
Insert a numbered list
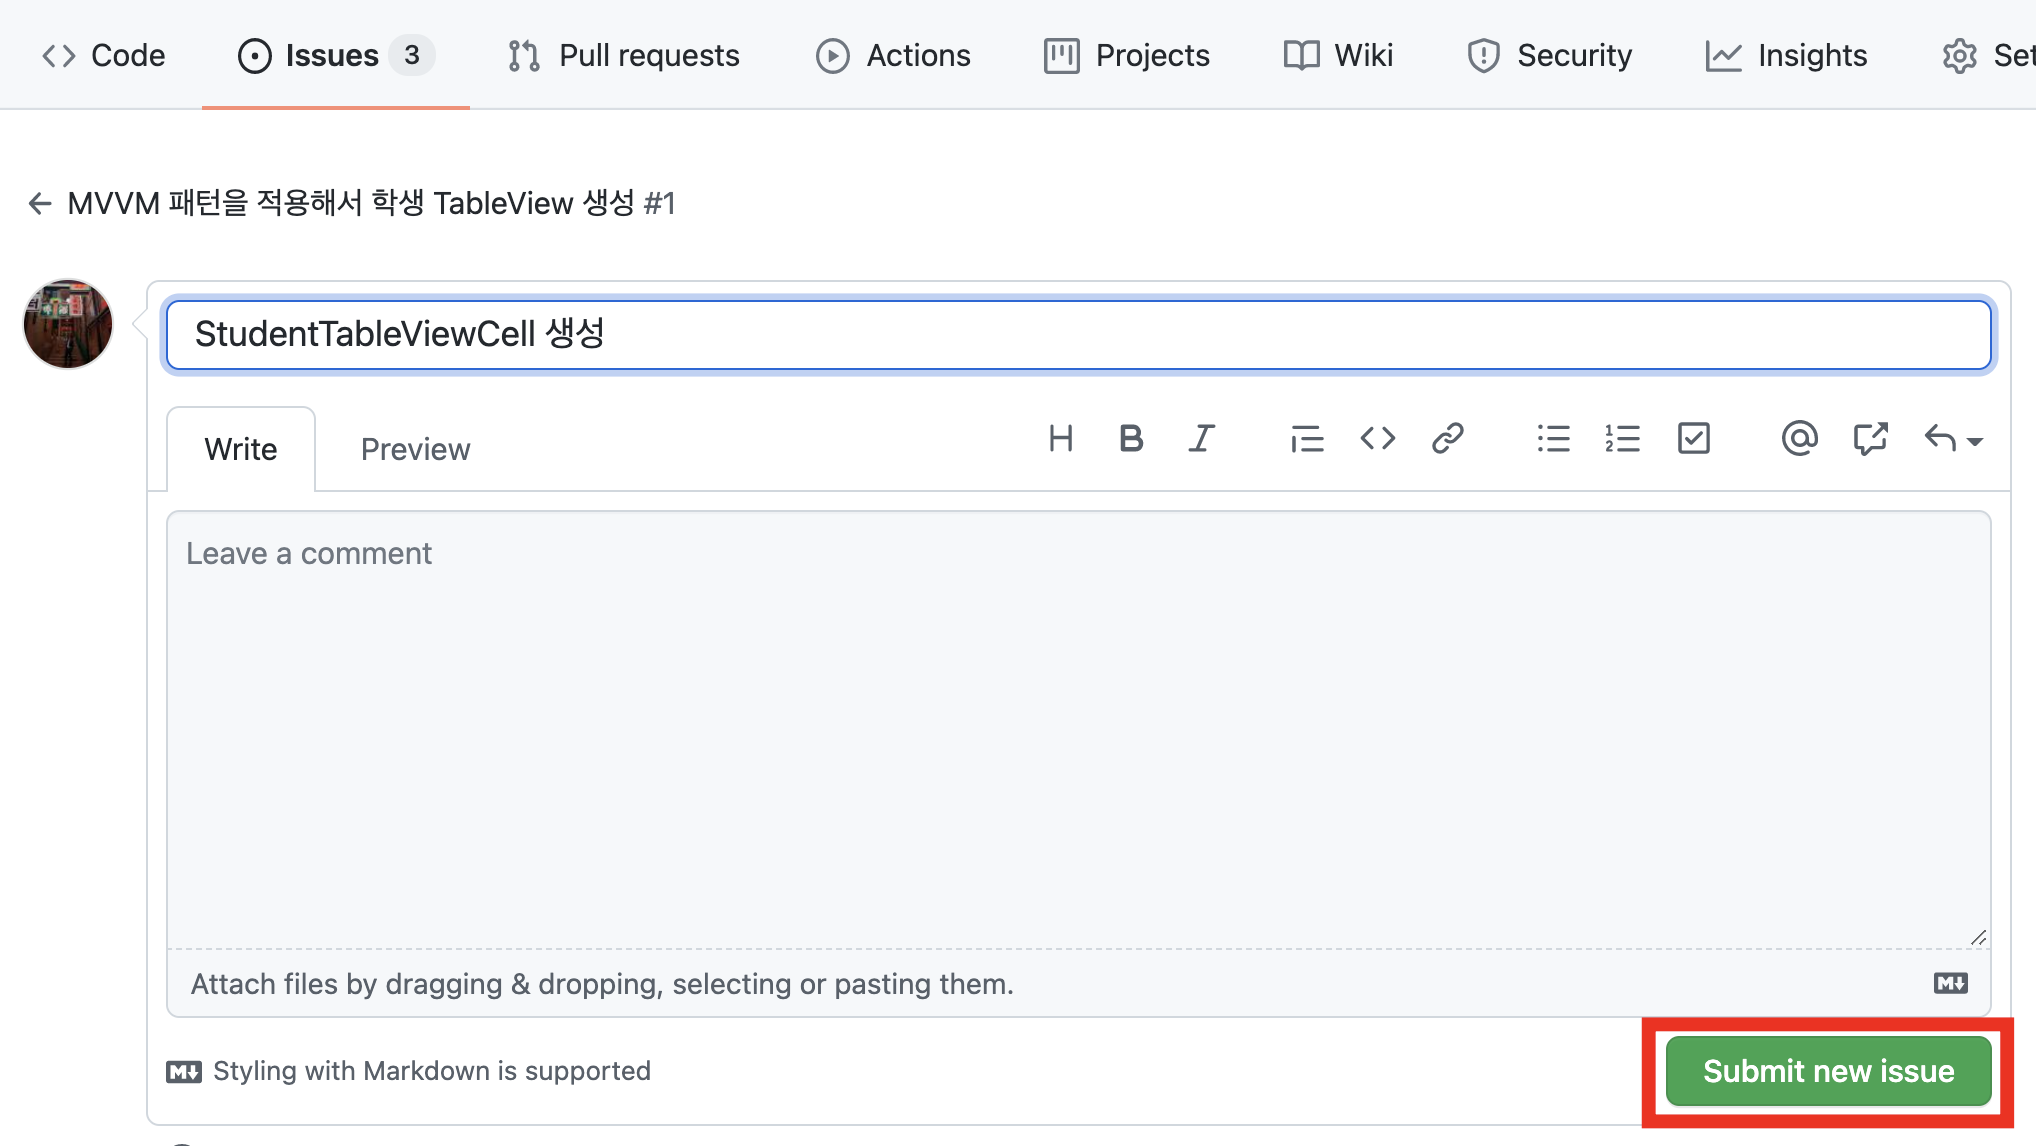tap(1622, 439)
